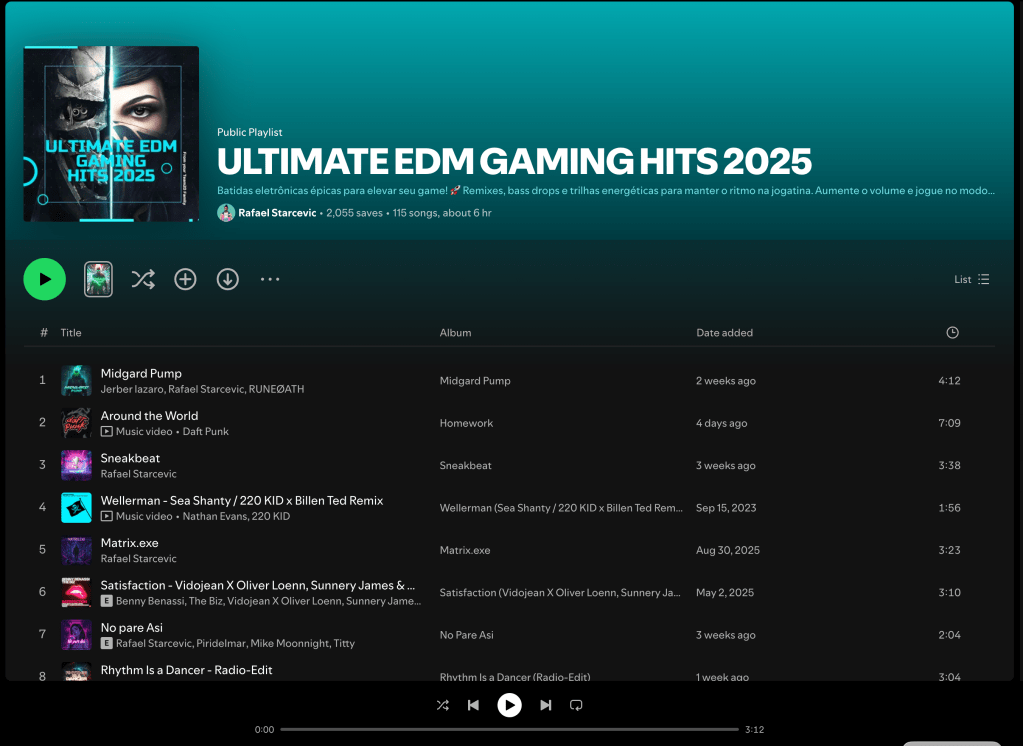
Task: Seek in the playback progress bar
Action: [510, 729]
